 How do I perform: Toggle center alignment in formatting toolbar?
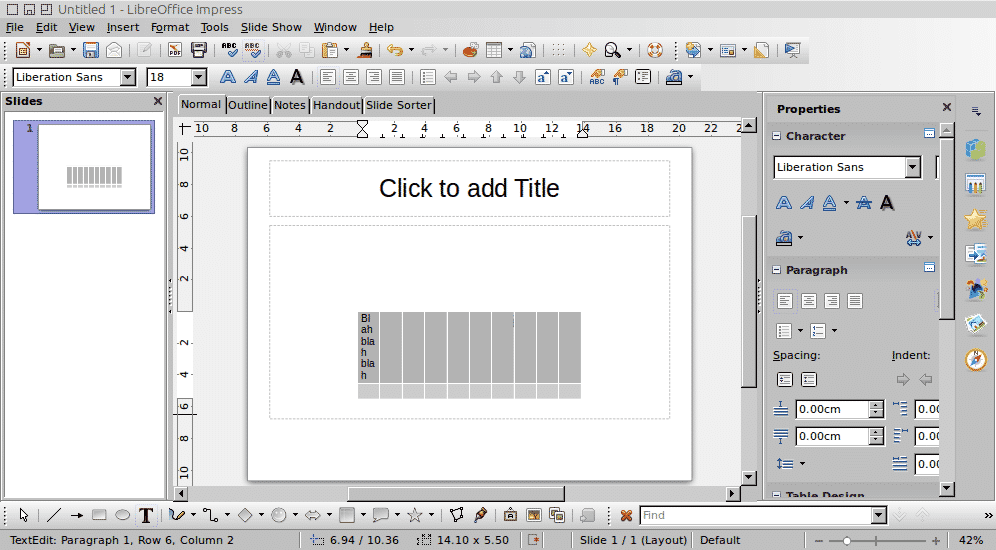(351, 77)
